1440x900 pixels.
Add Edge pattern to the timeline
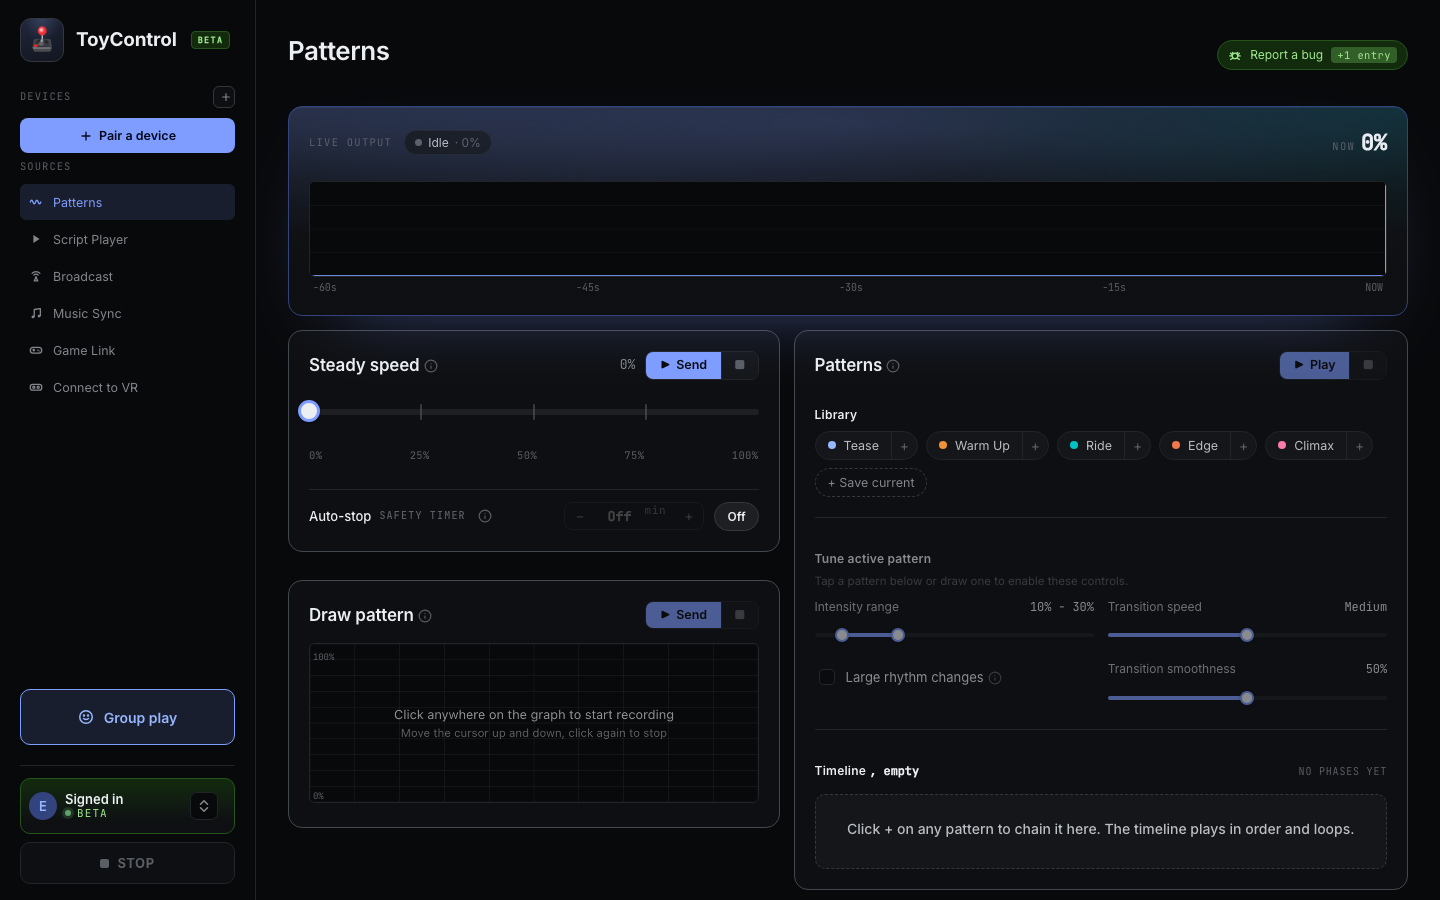1243,446
